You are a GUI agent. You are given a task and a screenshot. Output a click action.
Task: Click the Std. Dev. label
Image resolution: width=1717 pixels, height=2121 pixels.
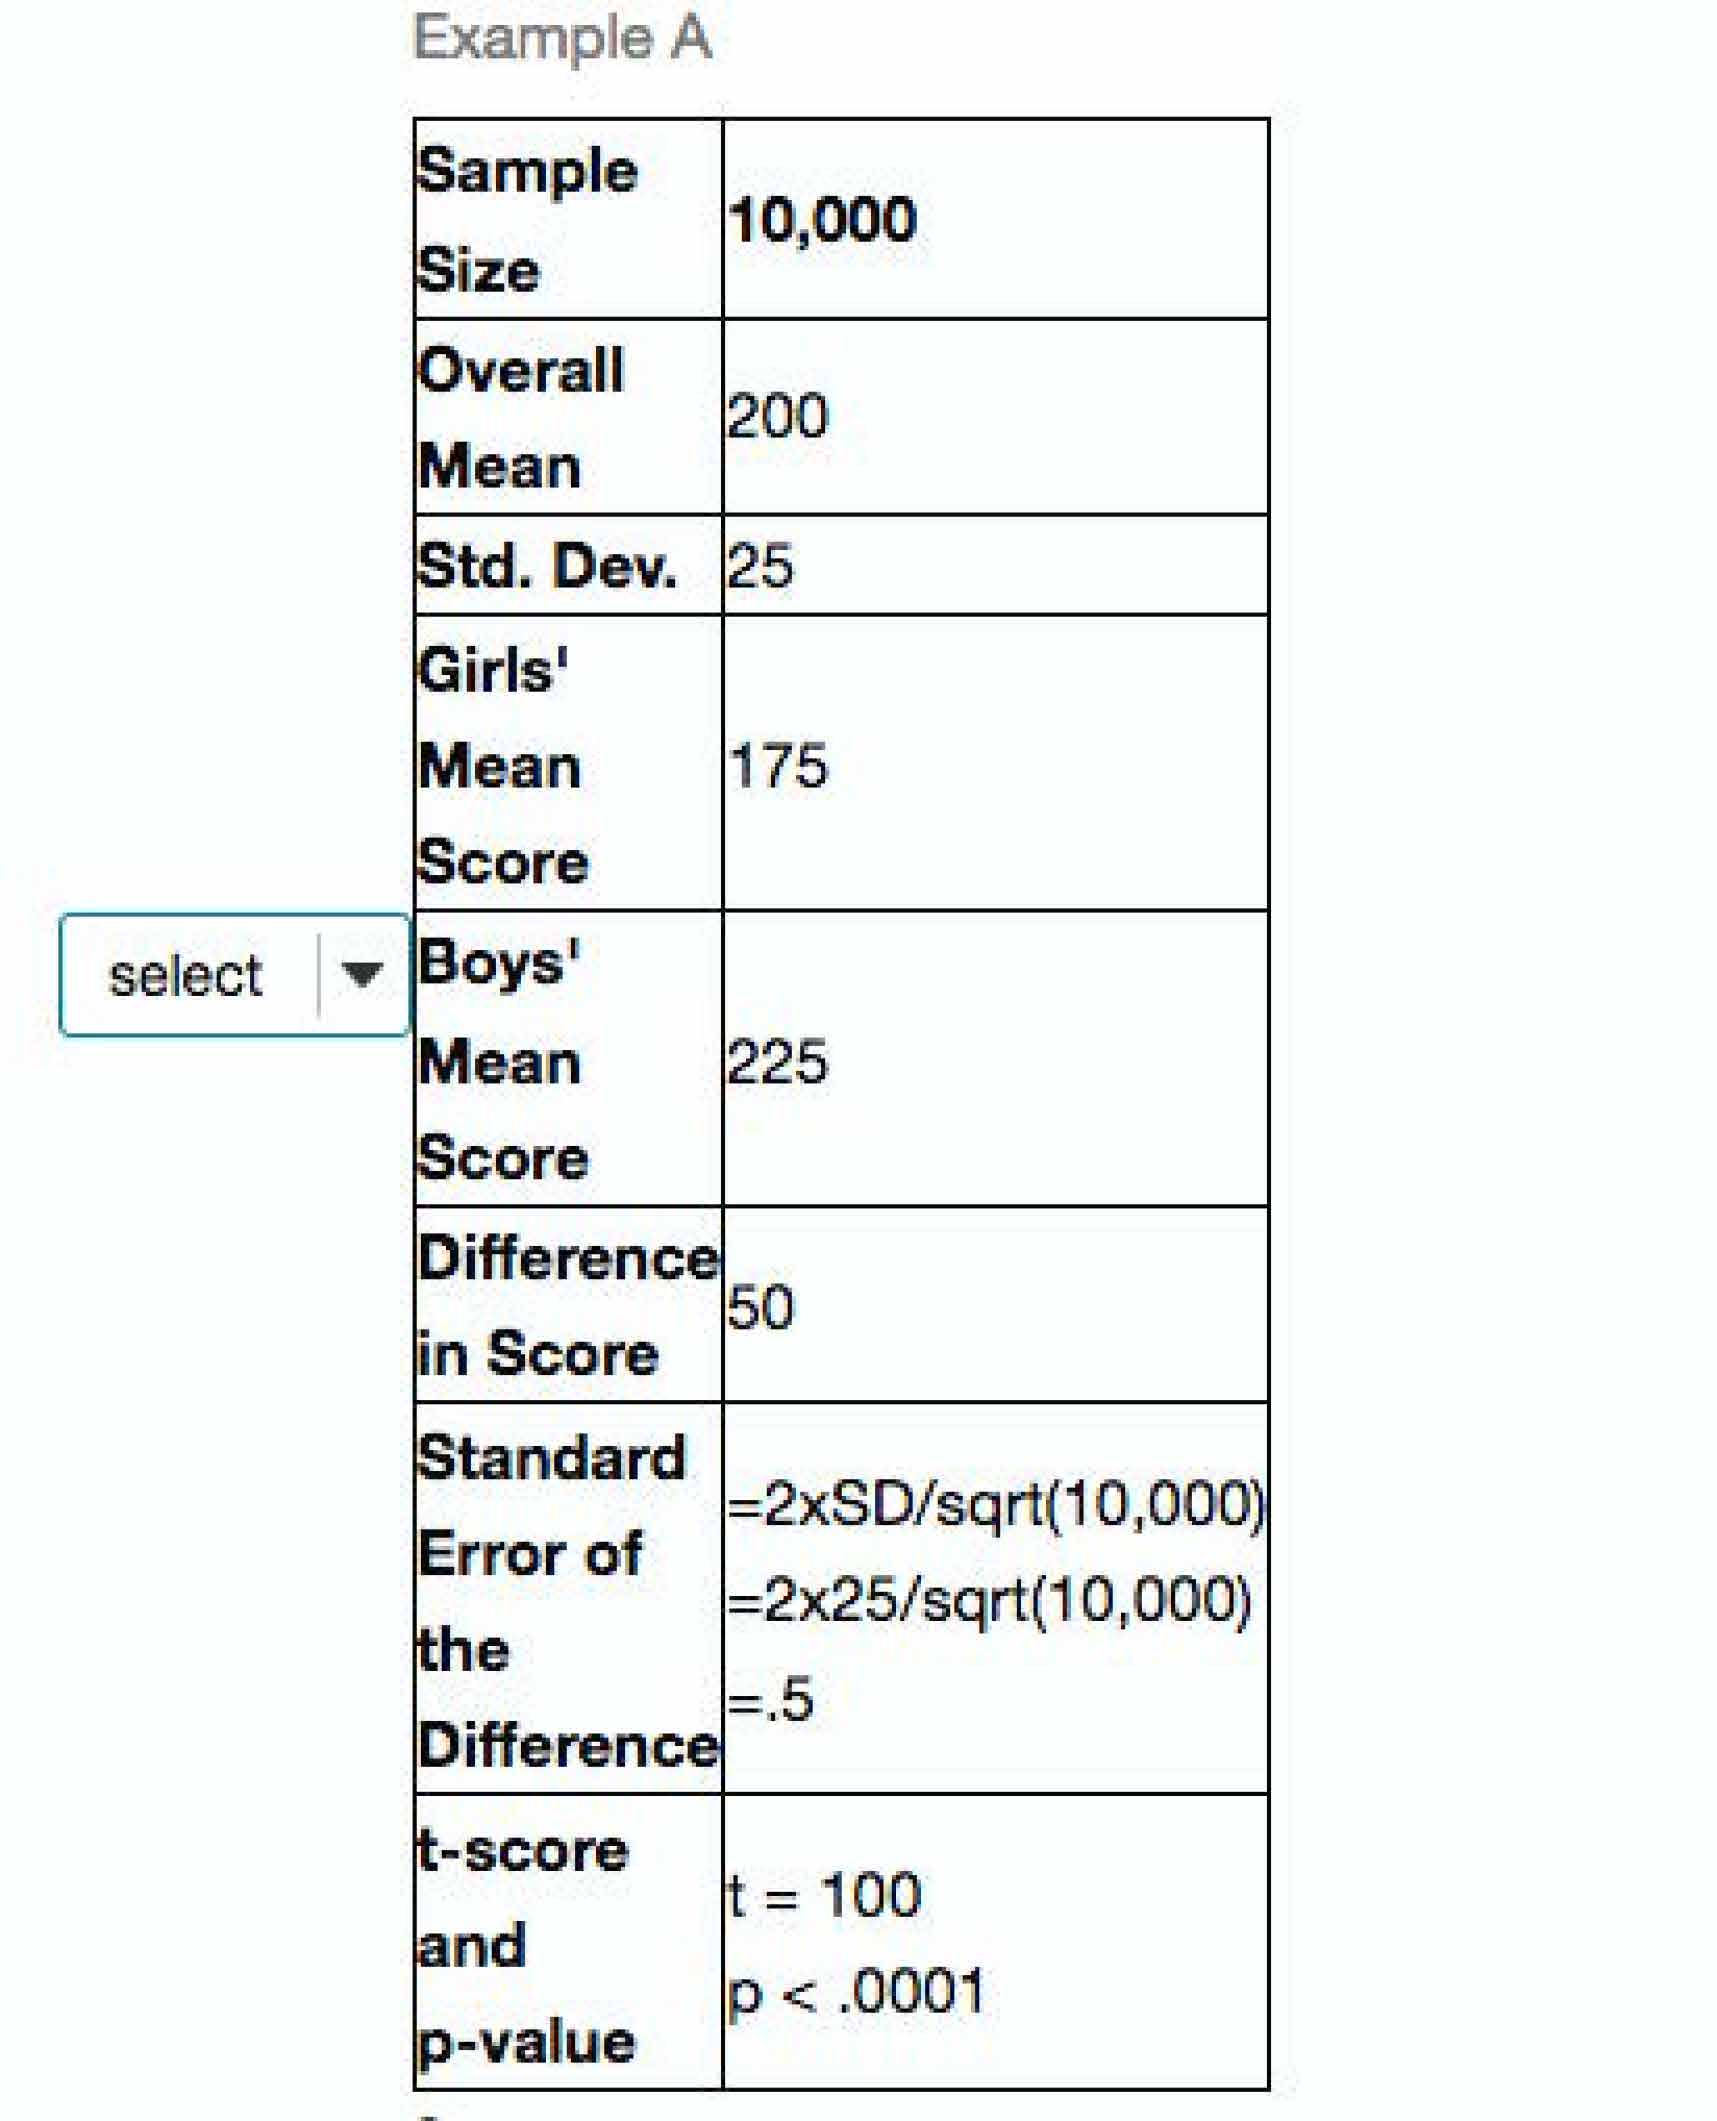pyautogui.click(x=547, y=566)
